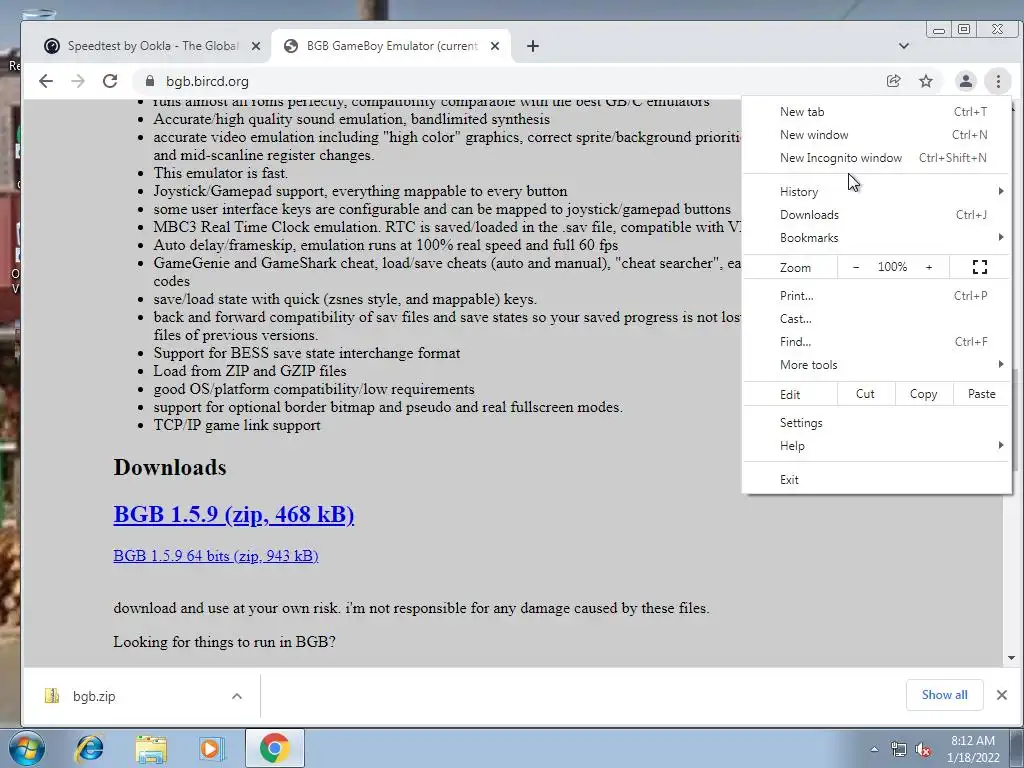This screenshot has height=768, width=1024.
Task: Zoom in with the plus button
Action: 929,267
